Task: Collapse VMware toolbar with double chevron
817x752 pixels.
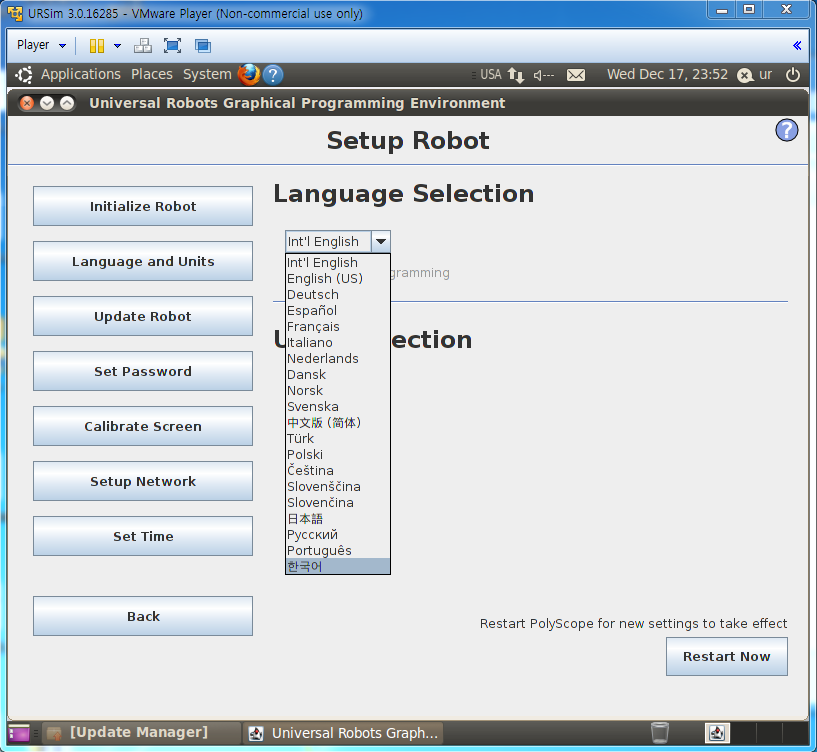Action: pos(797,46)
